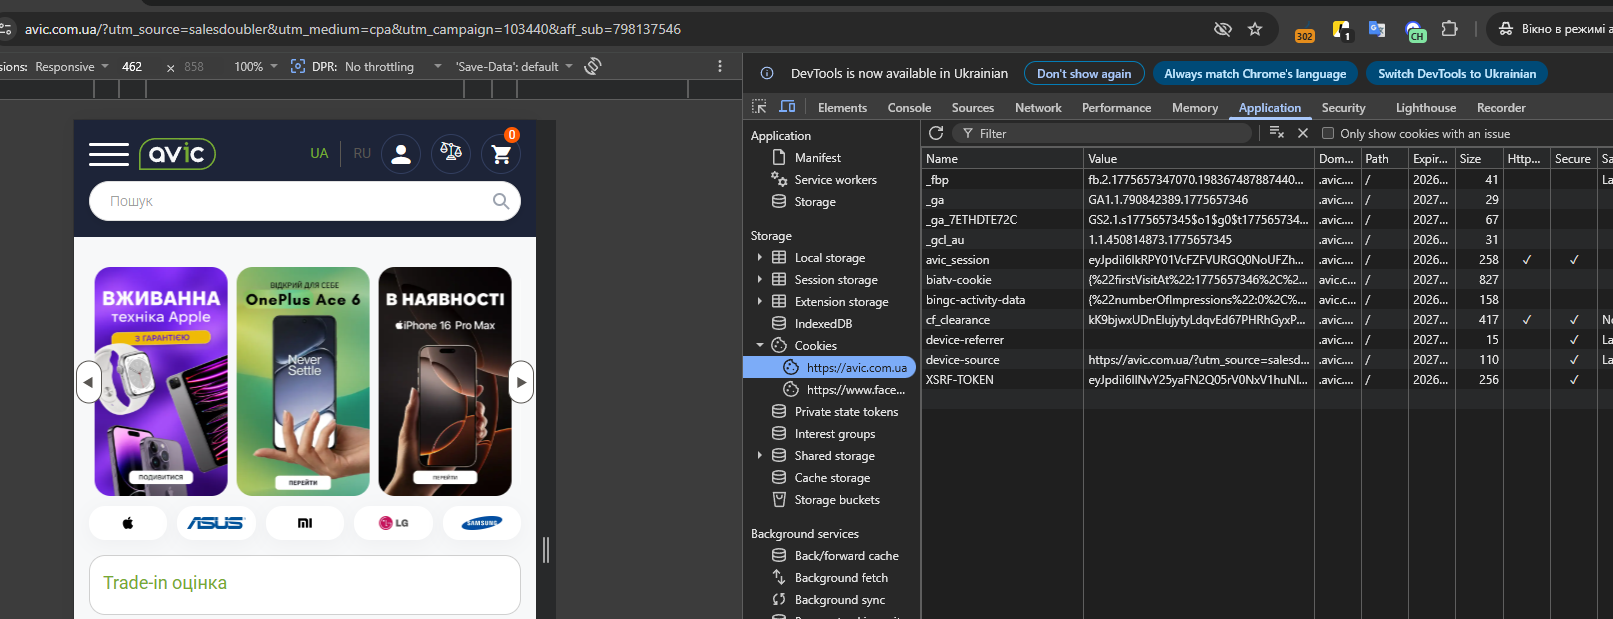Open the compare scales icon
The height and width of the screenshot is (619, 1613).
coord(451,153)
